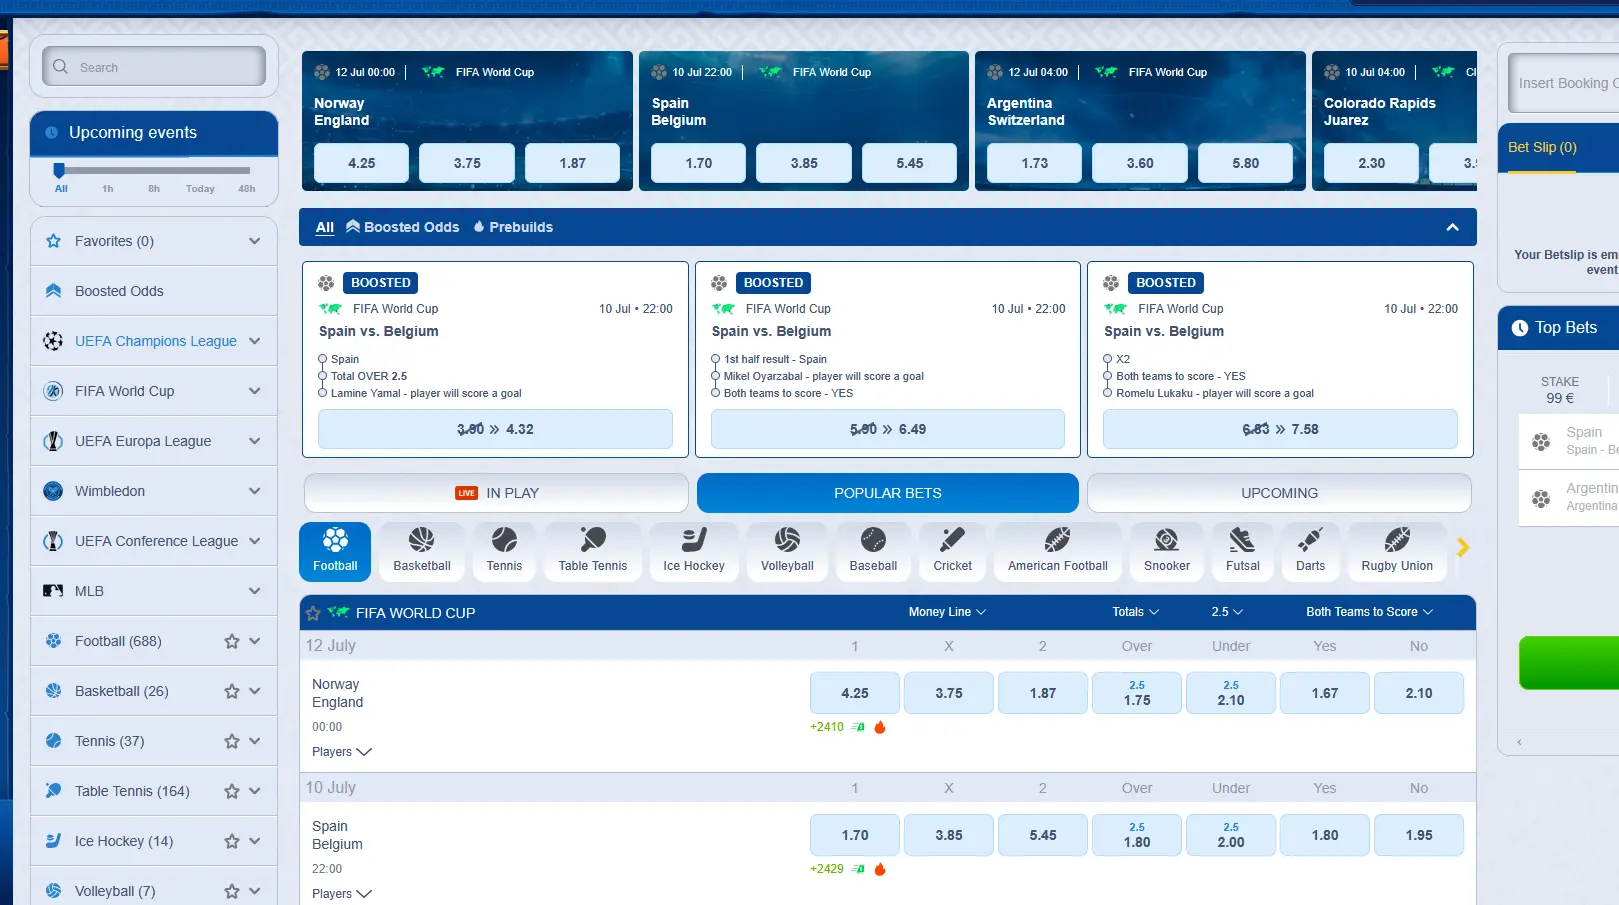Click boosted odds 7.58 button
The width and height of the screenshot is (1619, 905).
(1280, 429)
